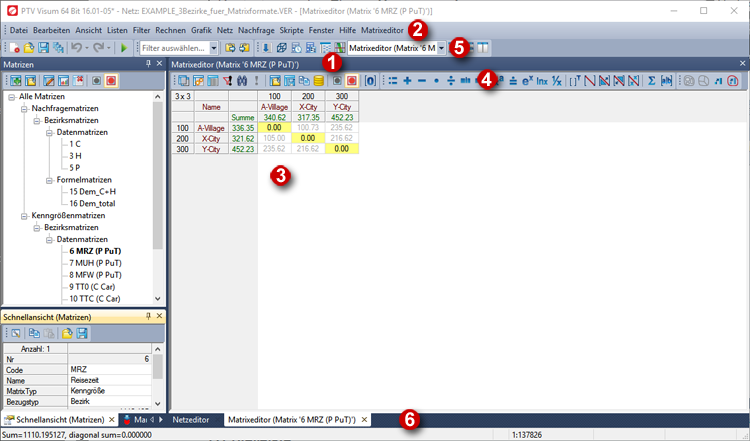
Task: Toggle auto-hide pin on Schnellansicht panel
Action: coord(147,315)
